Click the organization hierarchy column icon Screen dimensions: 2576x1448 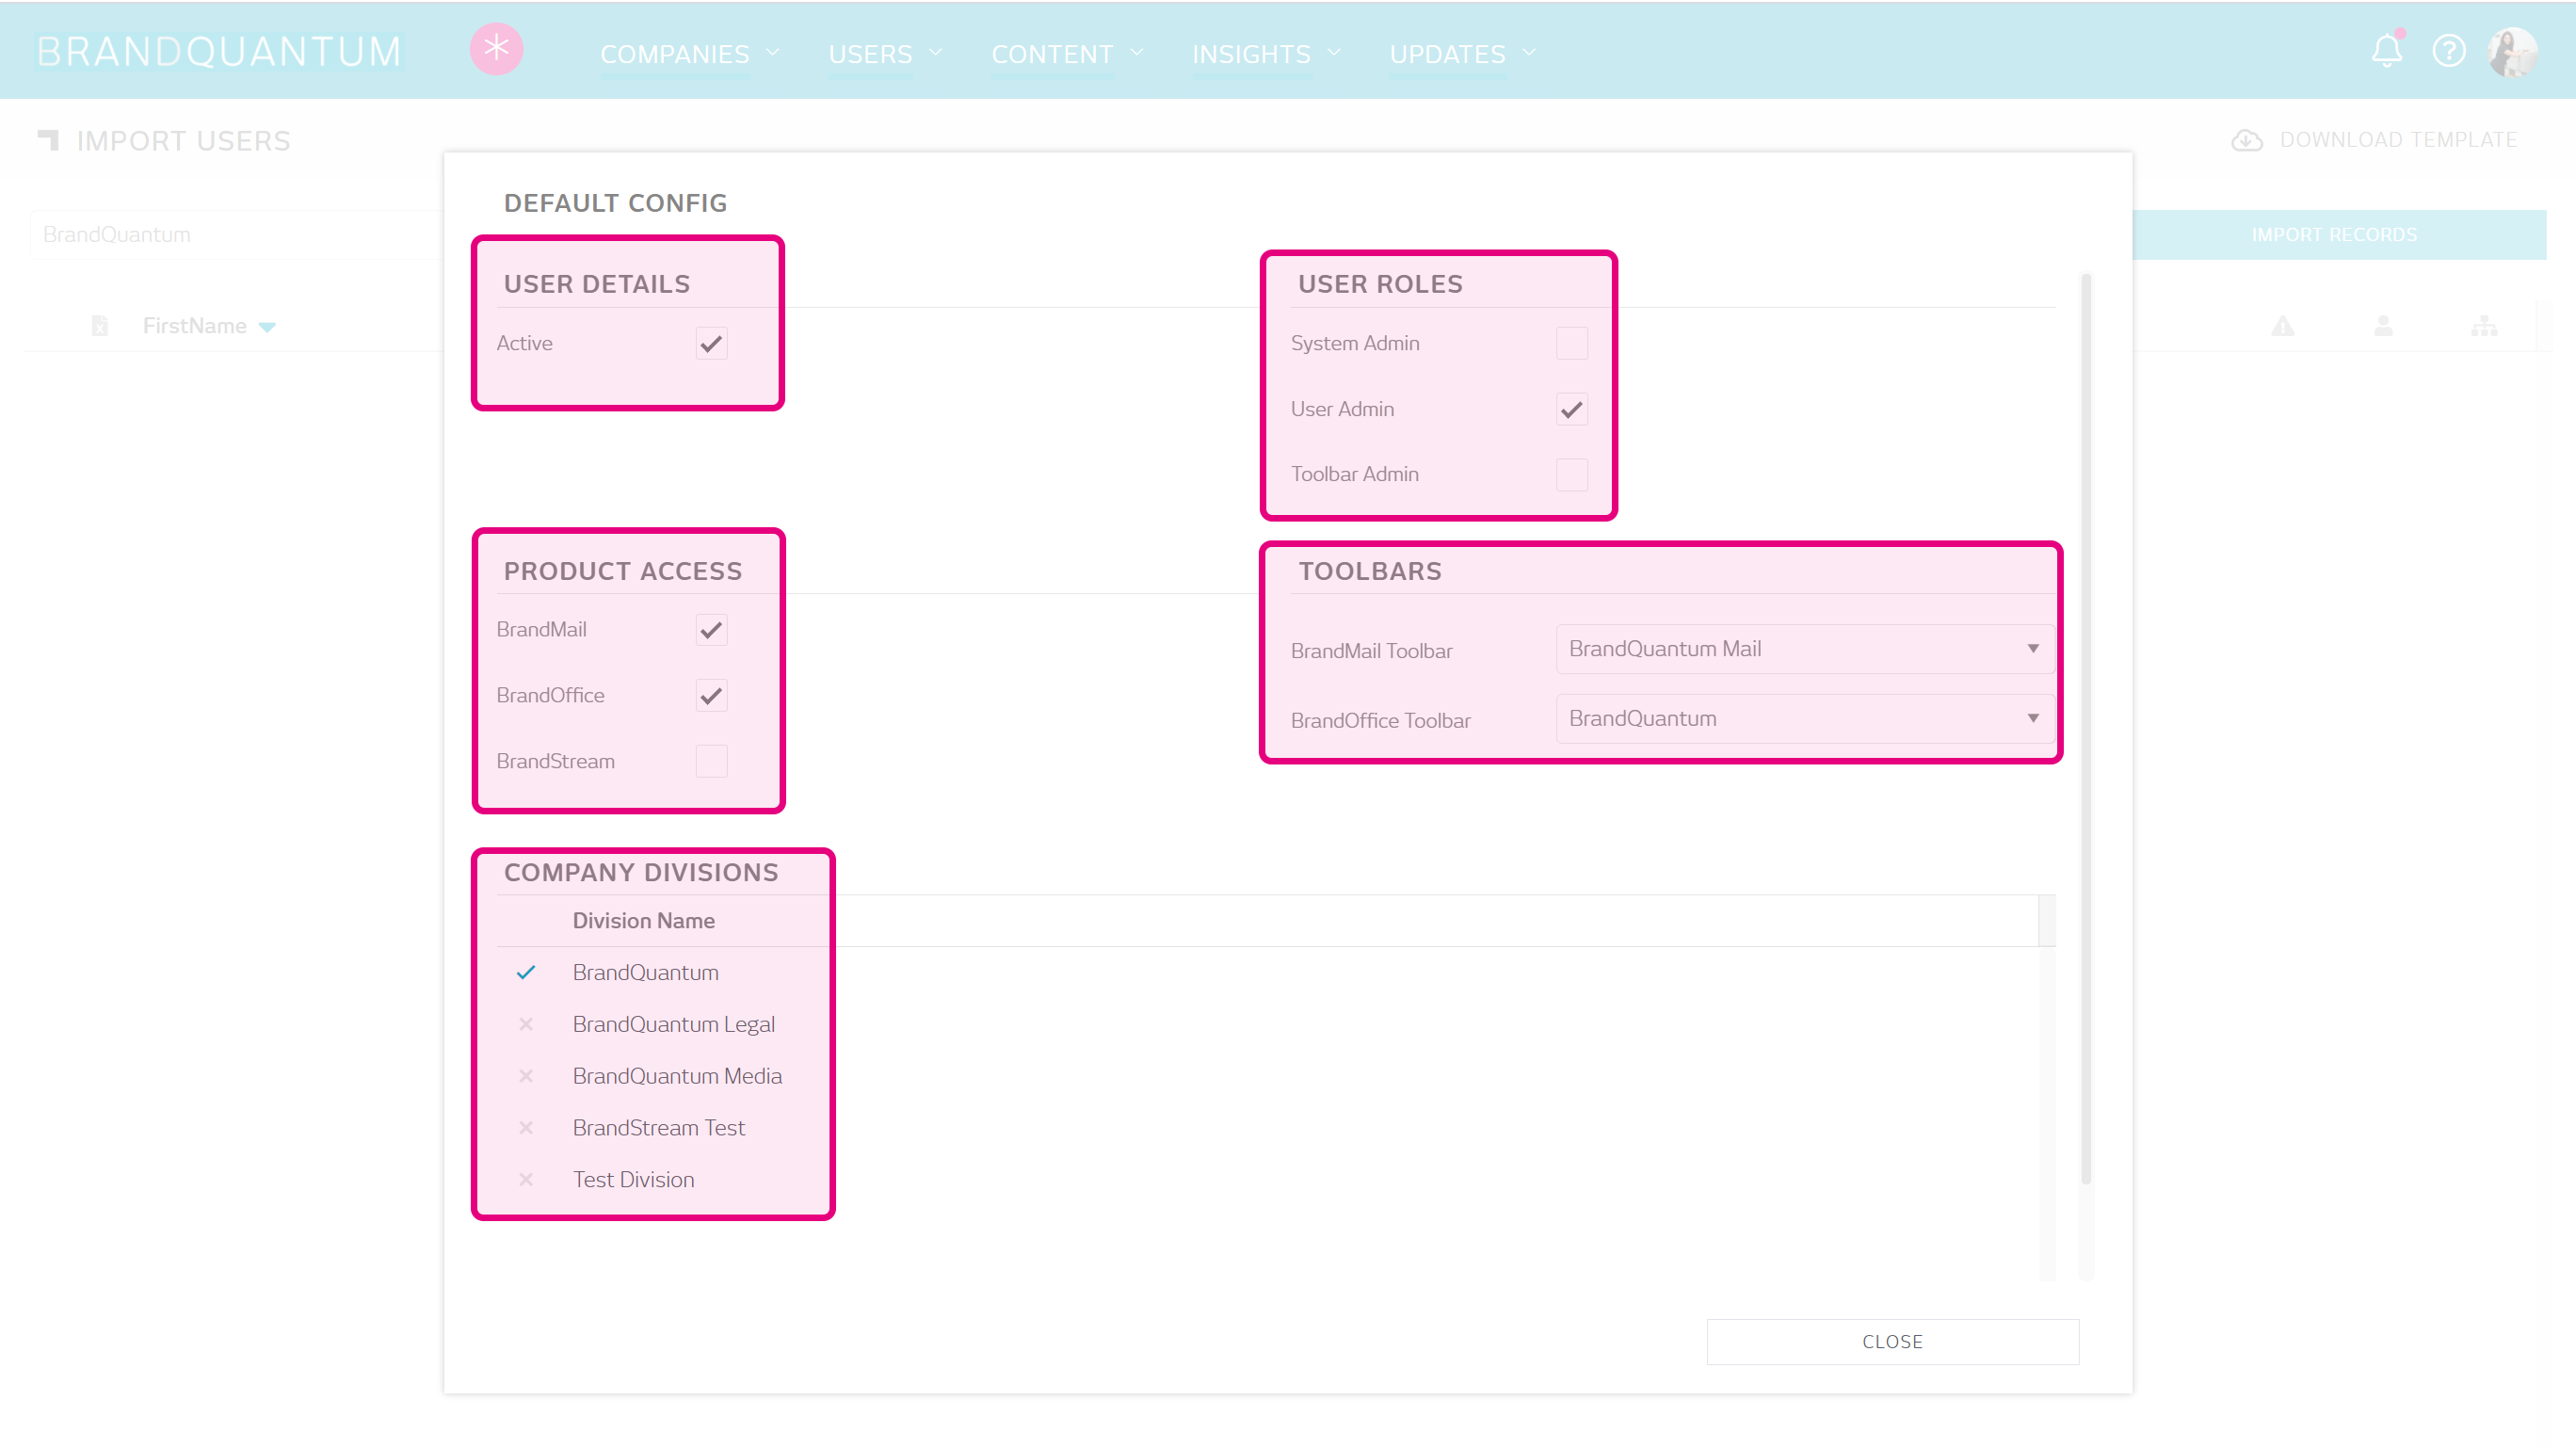(x=2484, y=326)
